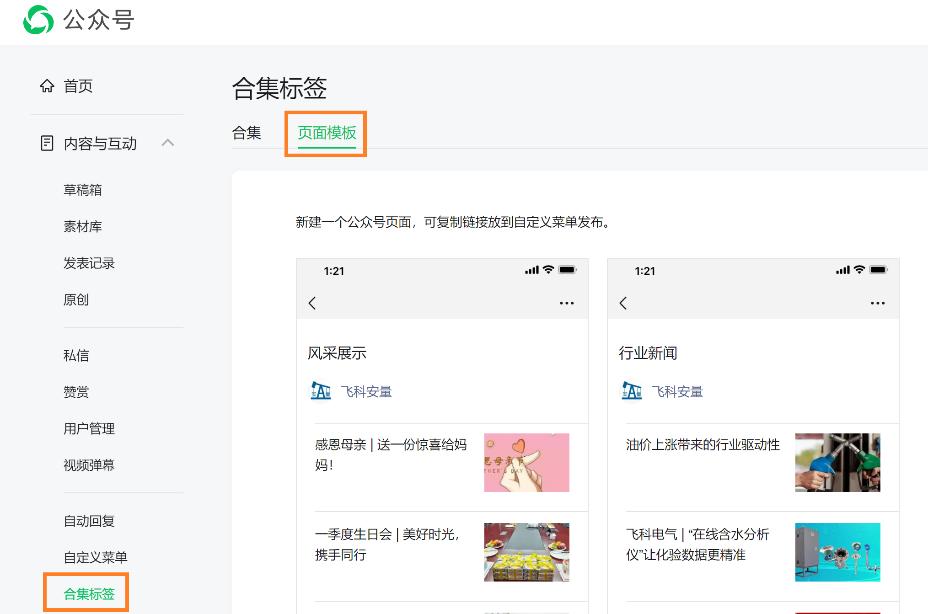Image resolution: width=928 pixels, height=614 pixels.
Task: Click the fuel pump article thumbnail
Action: 838,462
